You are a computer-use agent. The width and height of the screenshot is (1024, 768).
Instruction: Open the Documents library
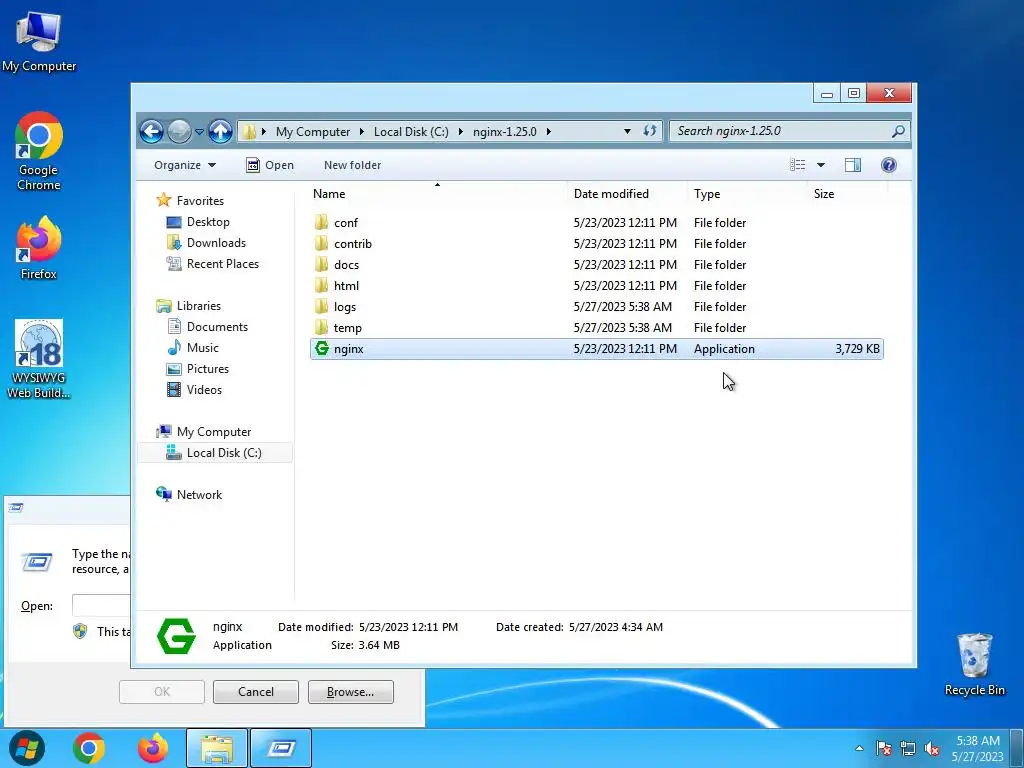(x=208, y=327)
